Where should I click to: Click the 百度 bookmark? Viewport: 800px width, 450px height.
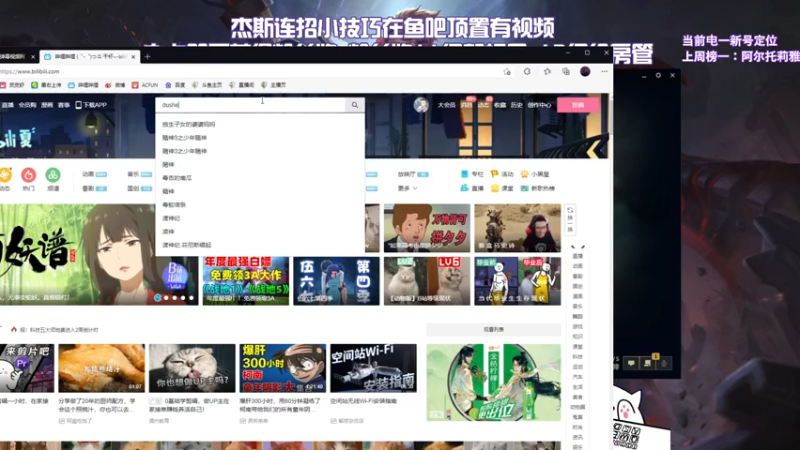point(175,85)
